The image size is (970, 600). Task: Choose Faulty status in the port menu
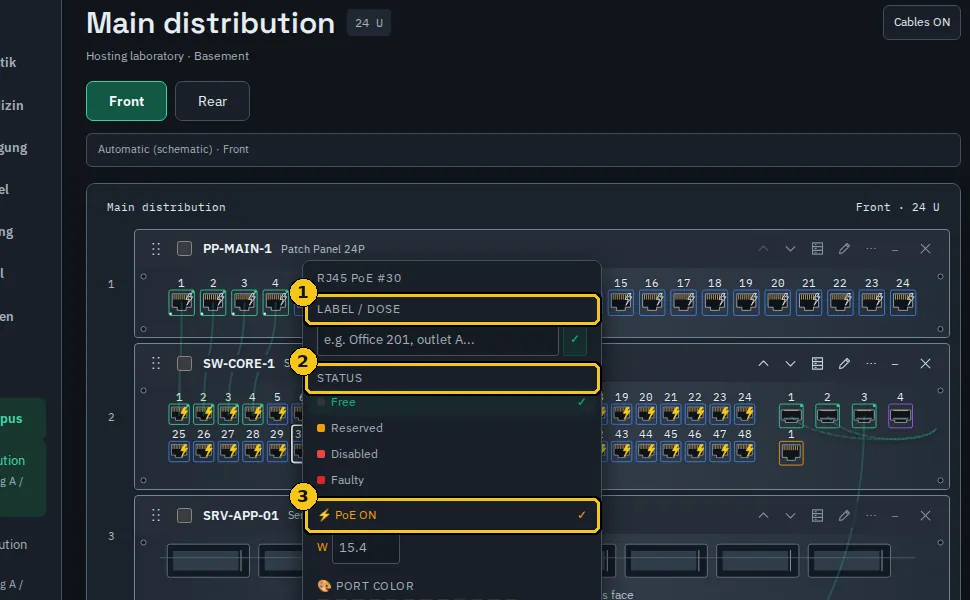(452, 480)
